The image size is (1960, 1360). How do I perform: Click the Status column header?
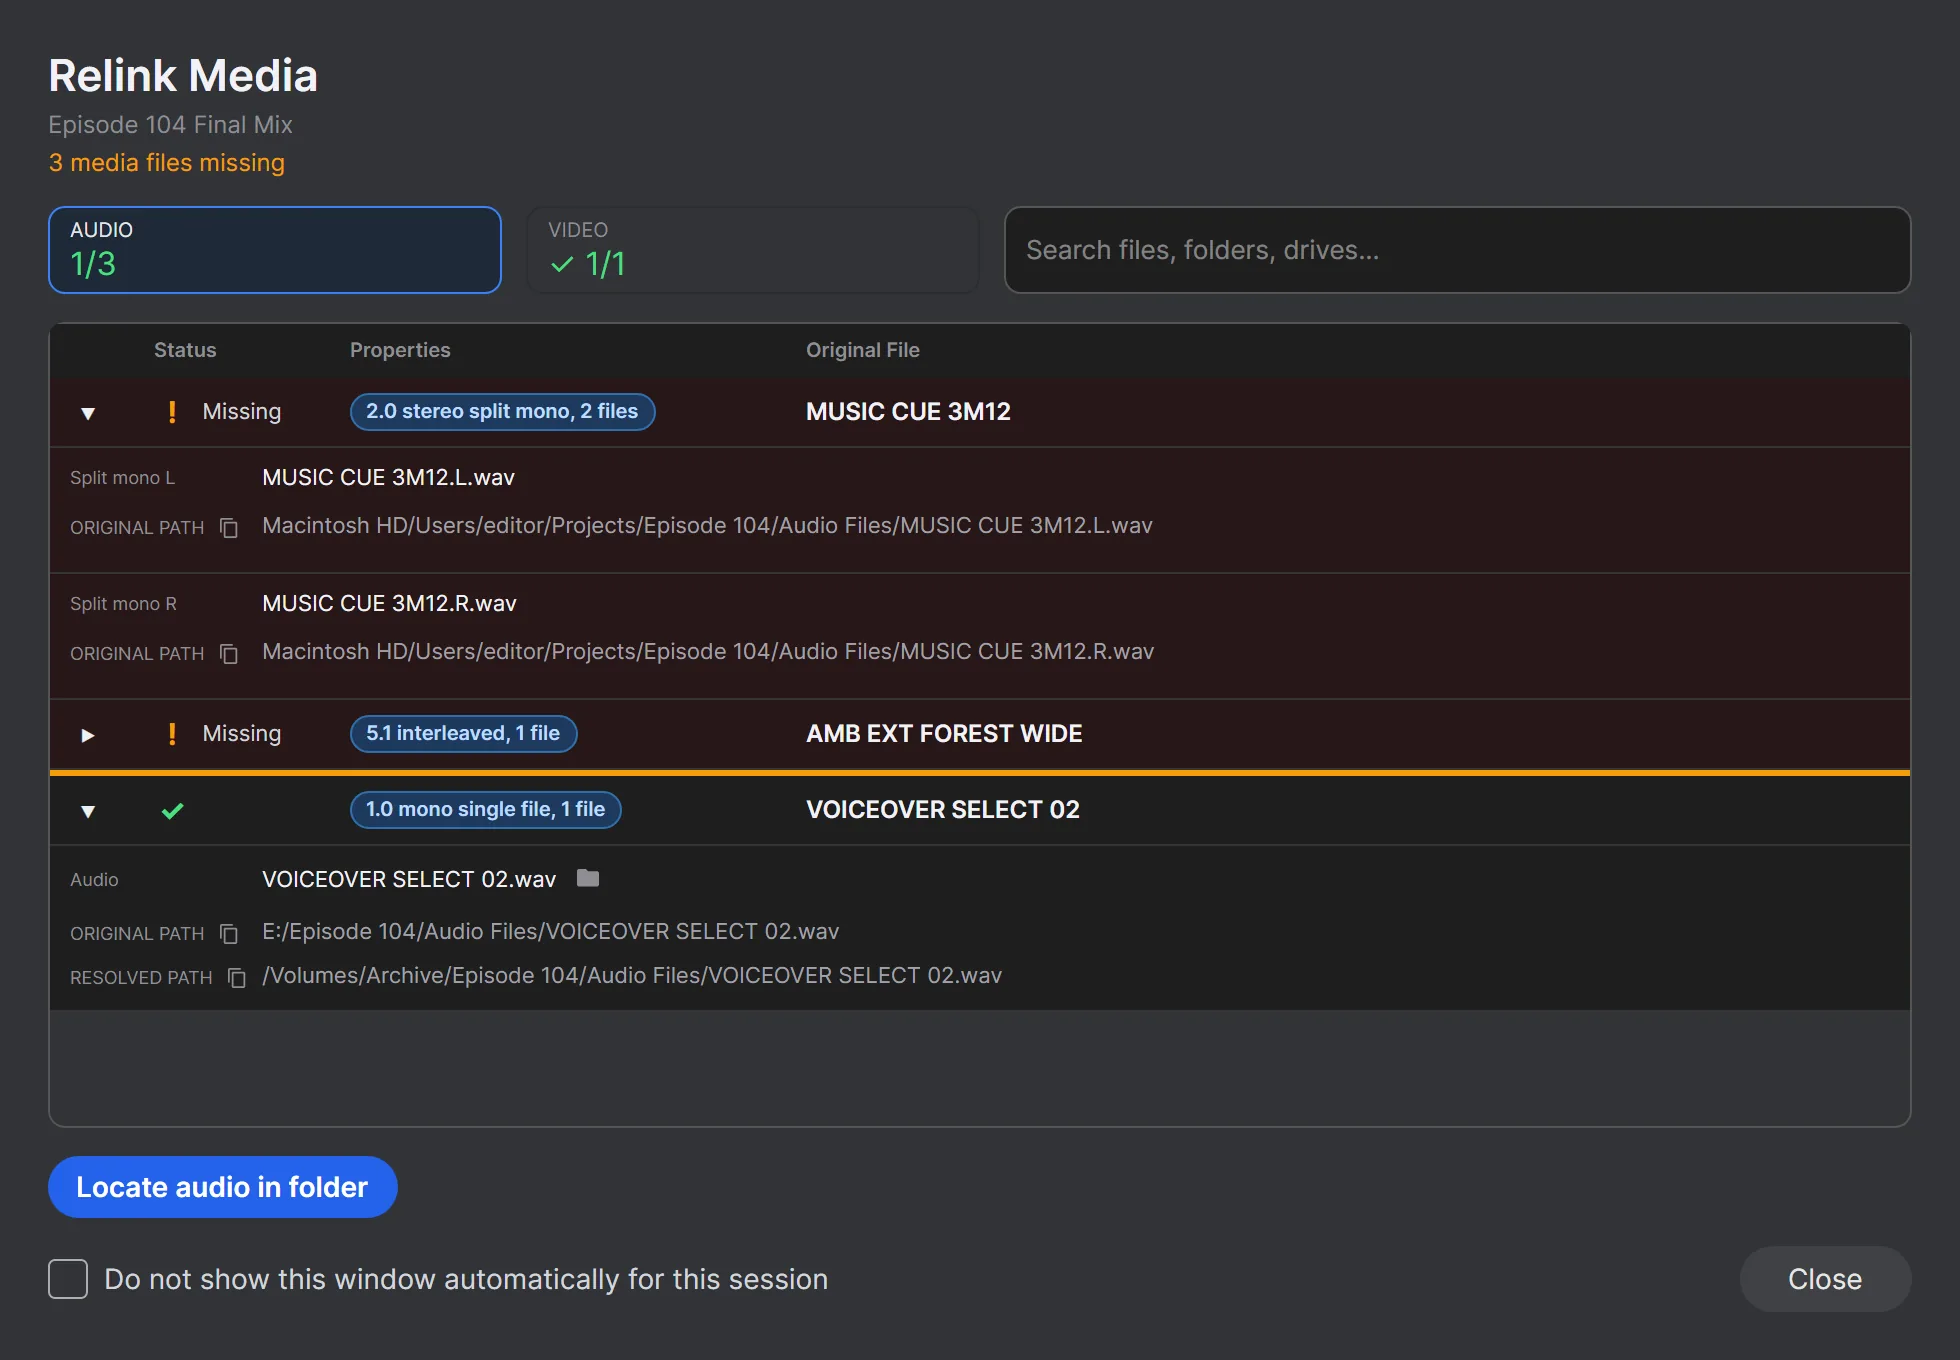point(185,350)
